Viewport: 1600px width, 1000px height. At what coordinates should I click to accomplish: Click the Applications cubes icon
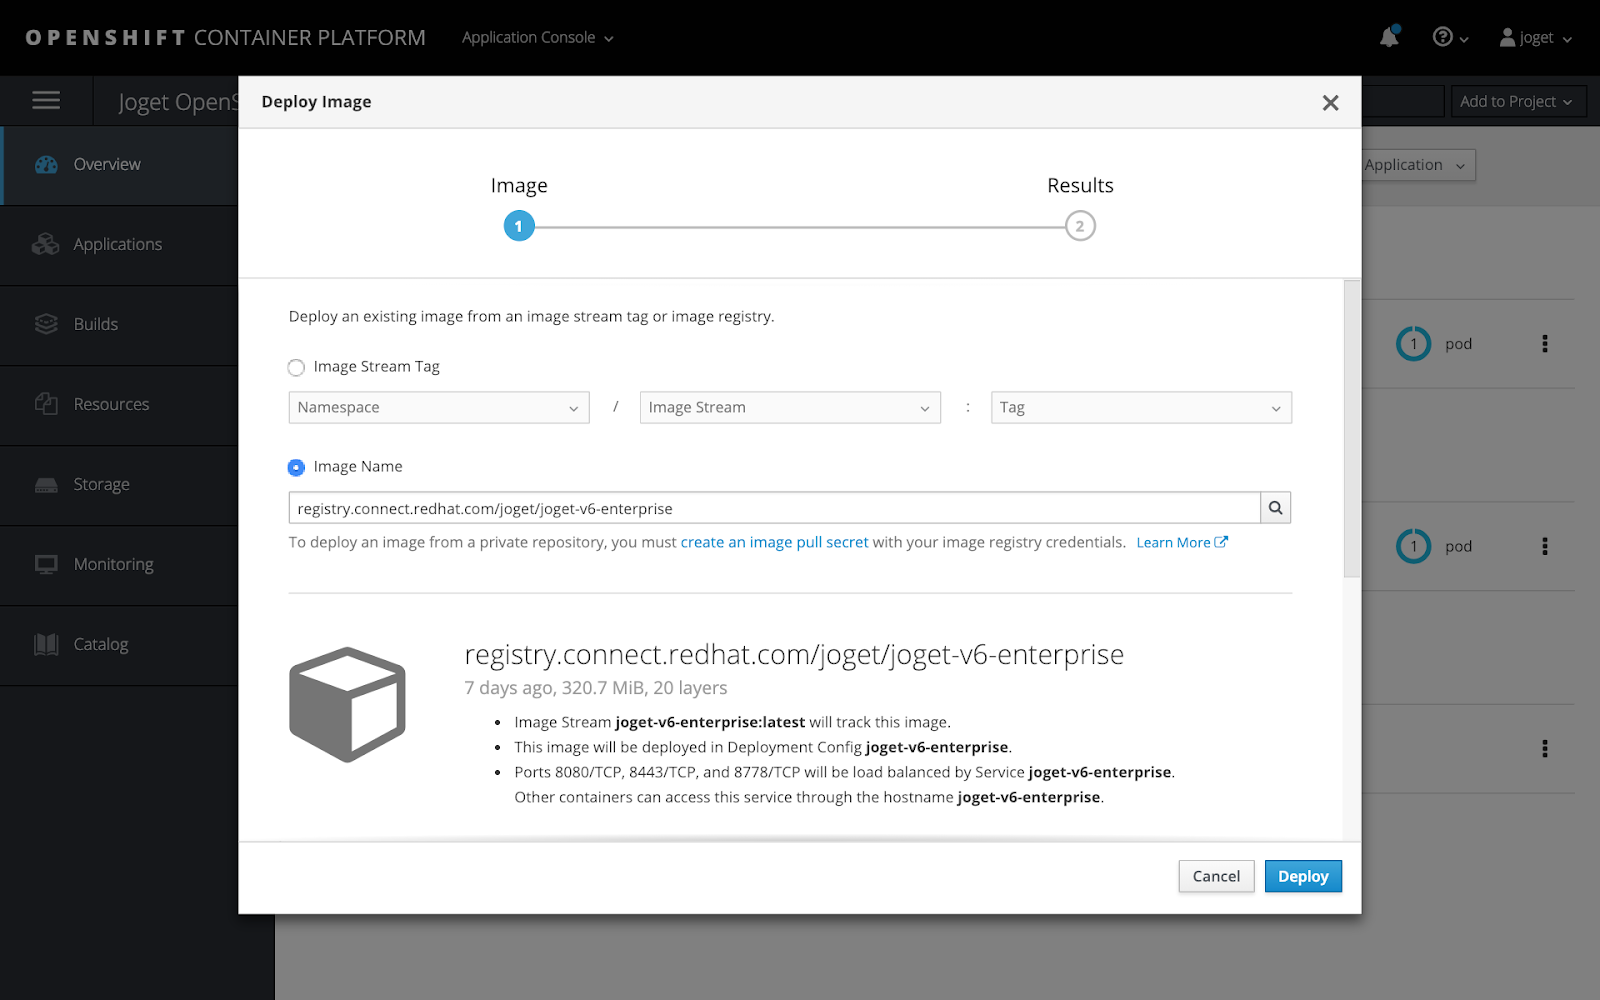click(46, 244)
